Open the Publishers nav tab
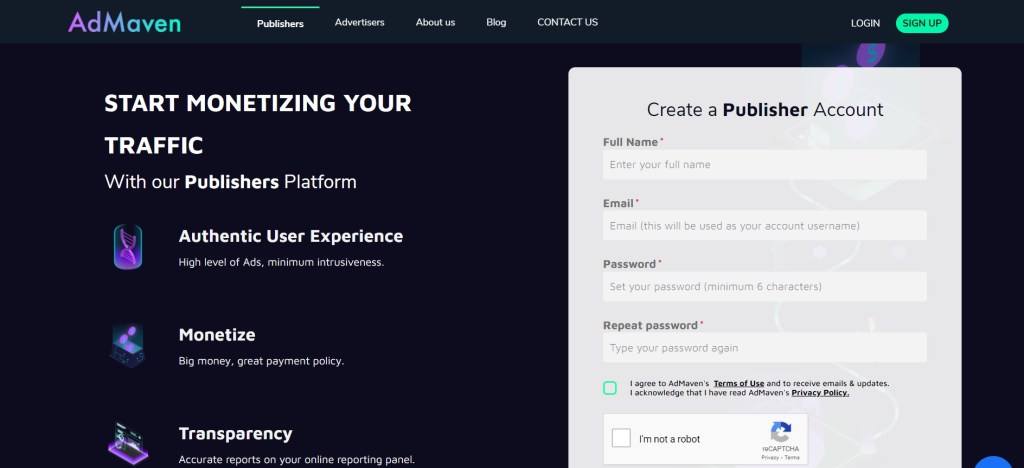 [280, 23]
